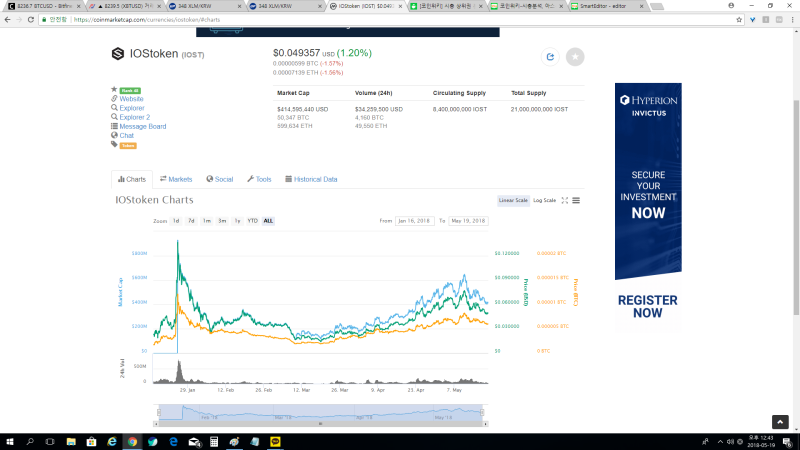The width and height of the screenshot is (800, 450).
Task: Open the Action Center notification icon
Action: 788,442
